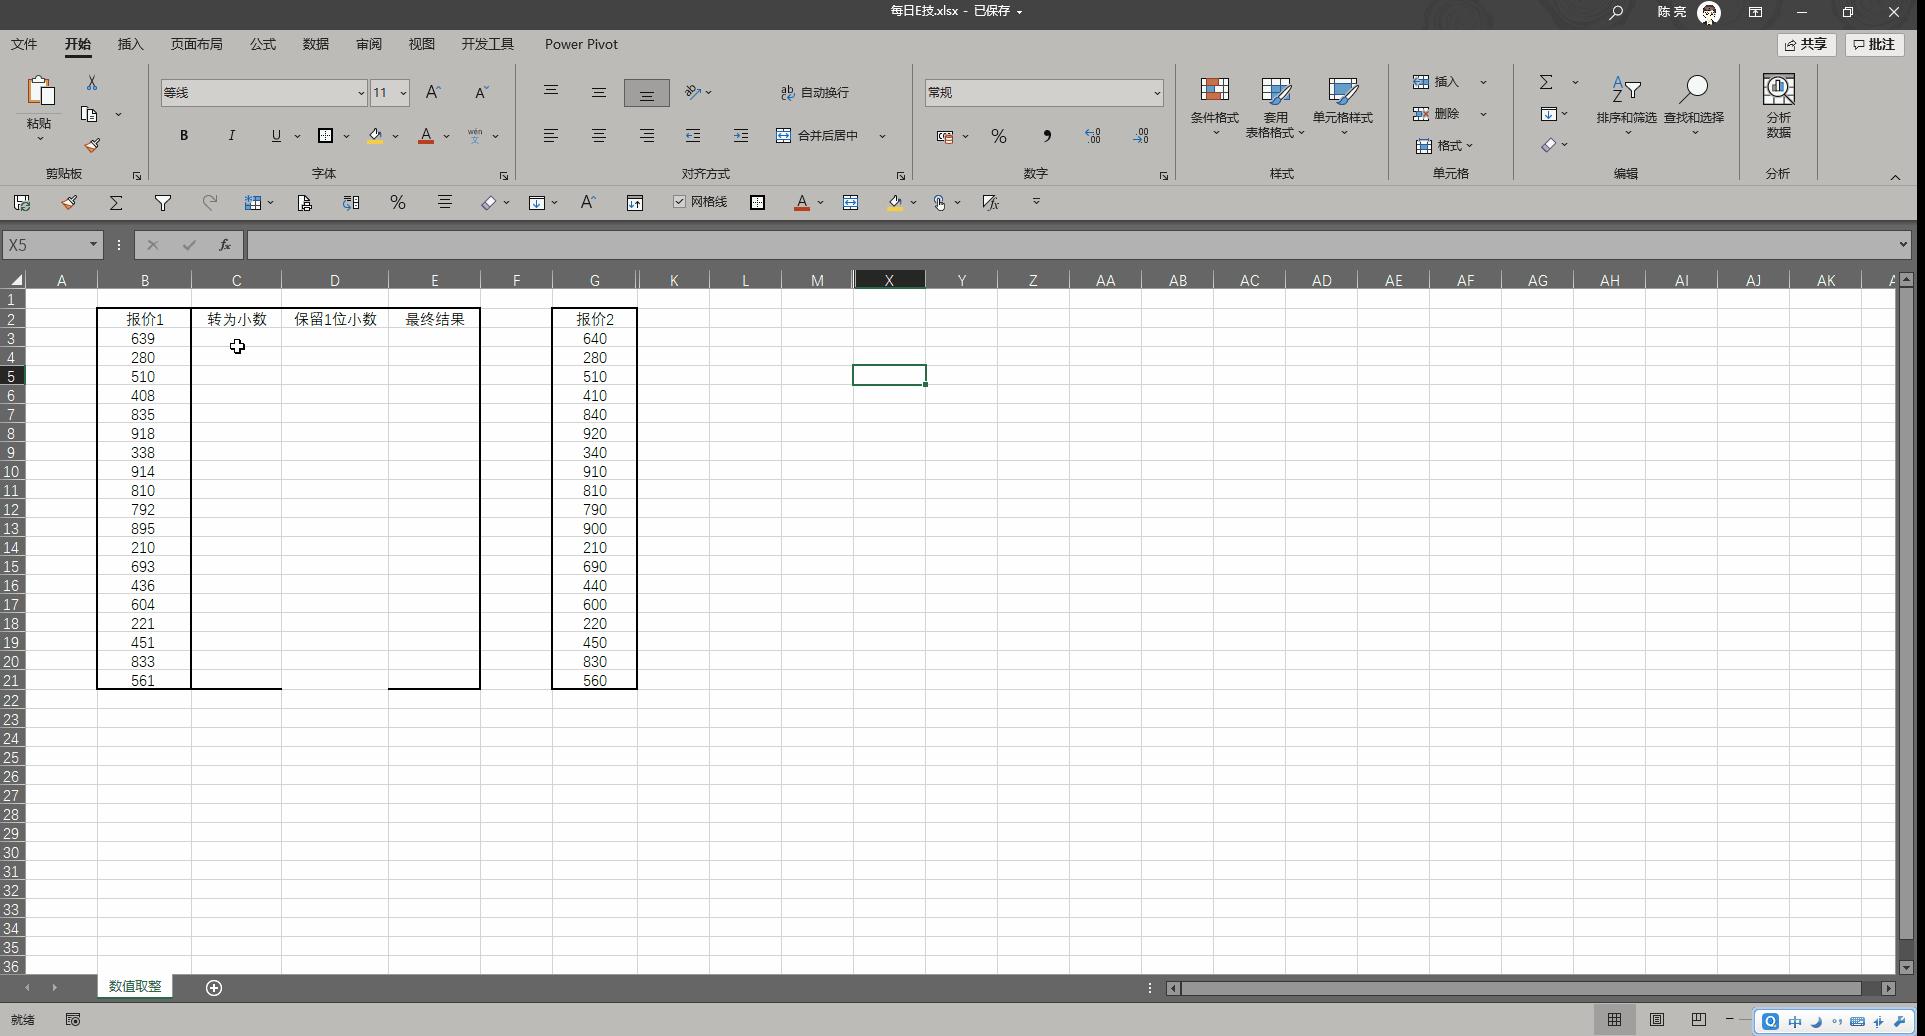Select the percent style icon
Viewport: 1925px width, 1036px height.
point(998,135)
